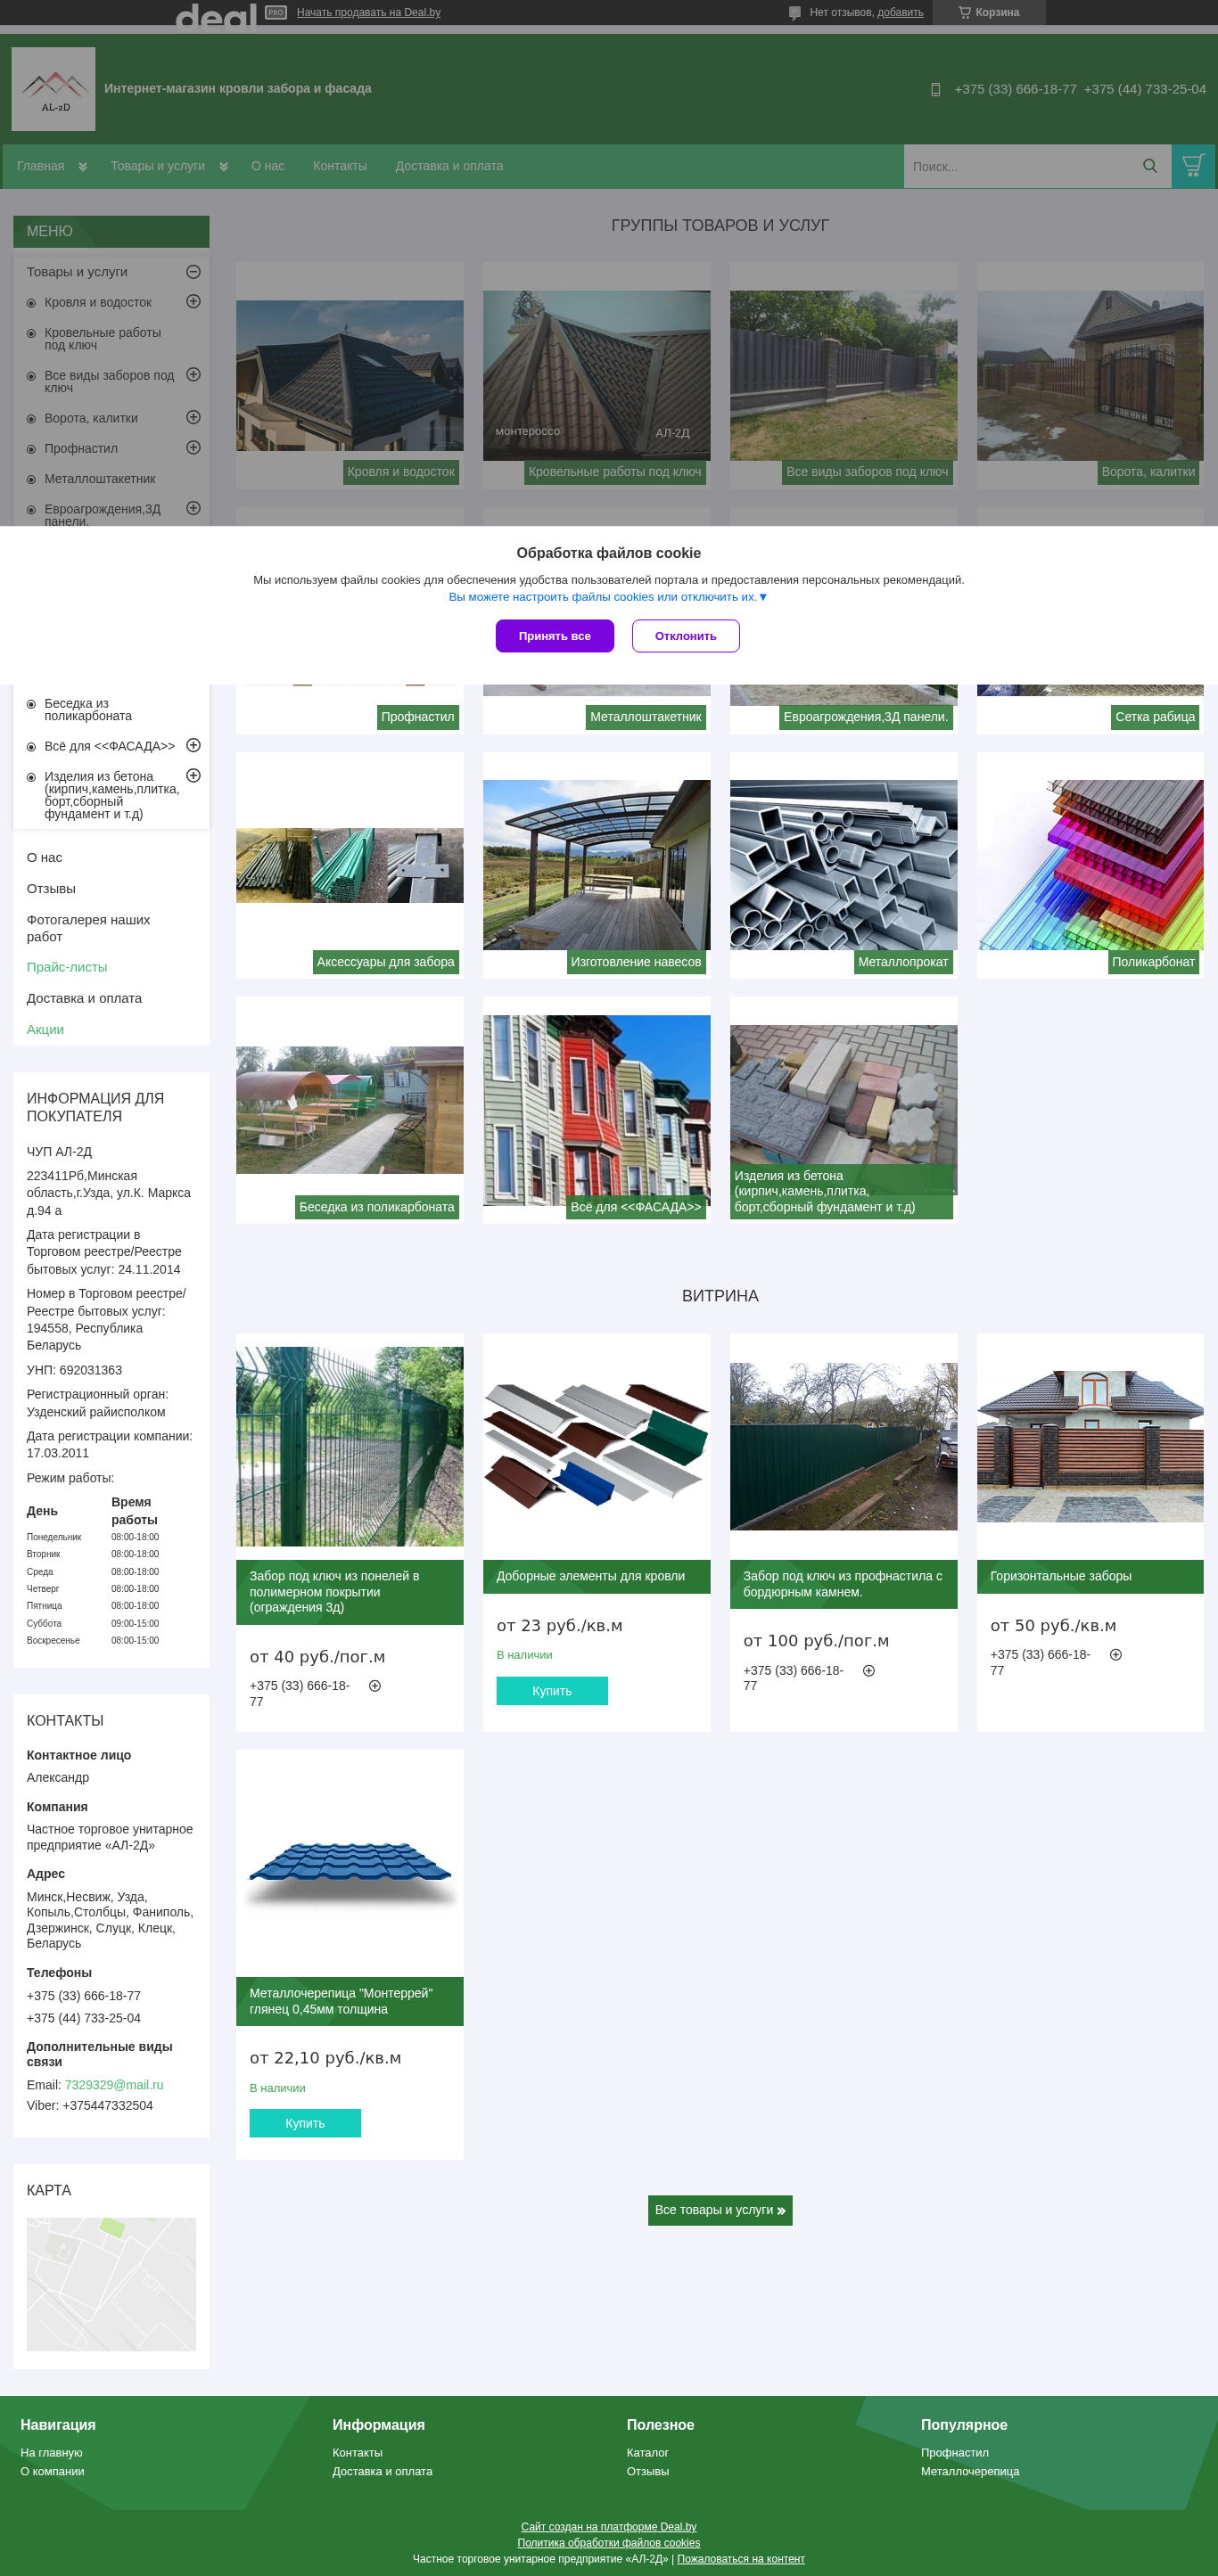Click the green shopping cart icon next to search
Screen dimensions: 1218x2576
1193,166
